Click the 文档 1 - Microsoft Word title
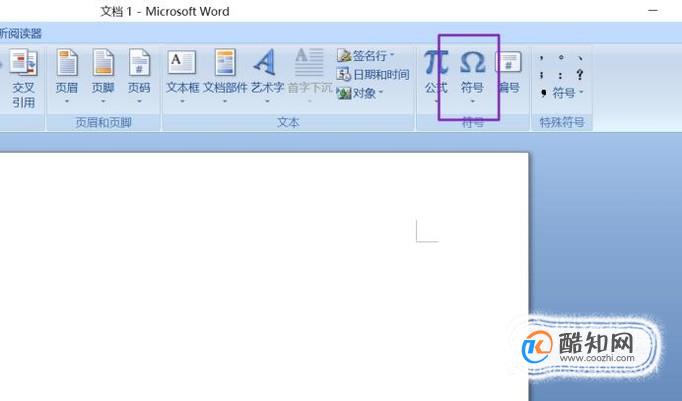The width and height of the screenshot is (682, 401). pyautogui.click(x=165, y=11)
